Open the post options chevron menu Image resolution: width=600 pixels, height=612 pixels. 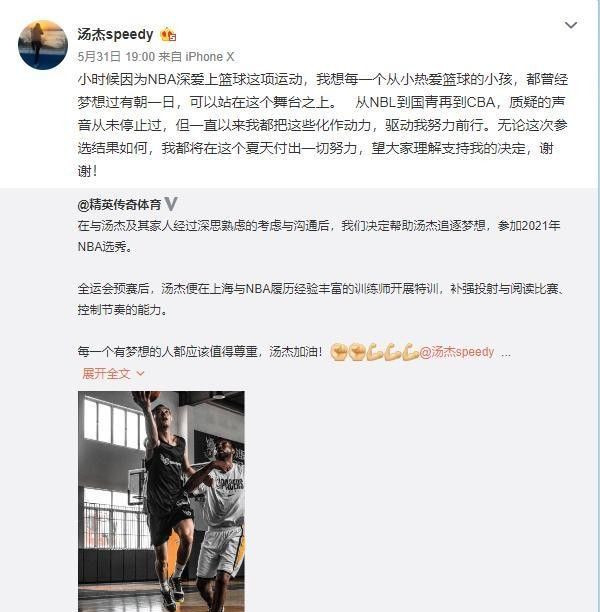[571, 25]
